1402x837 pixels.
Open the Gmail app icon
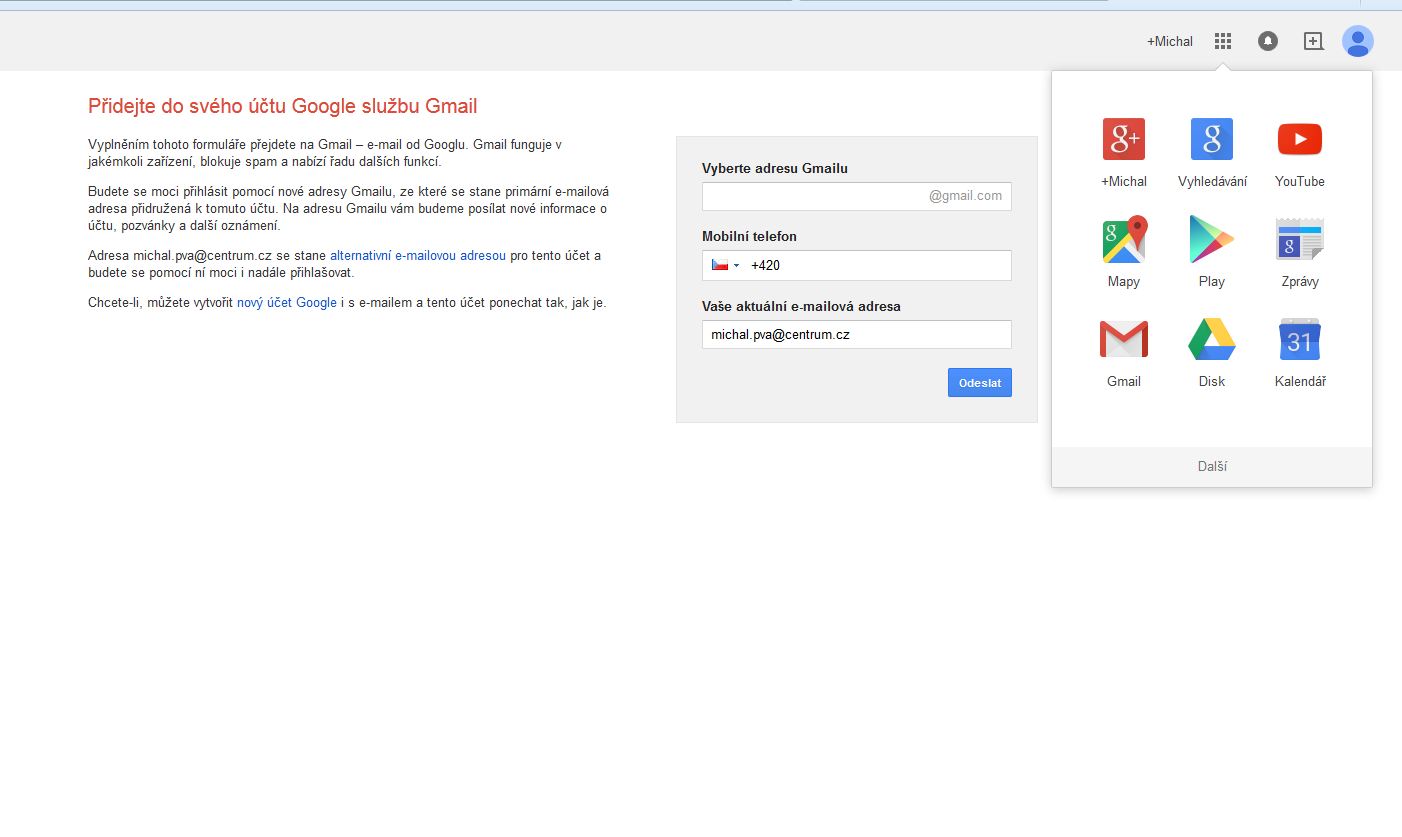pos(1124,340)
